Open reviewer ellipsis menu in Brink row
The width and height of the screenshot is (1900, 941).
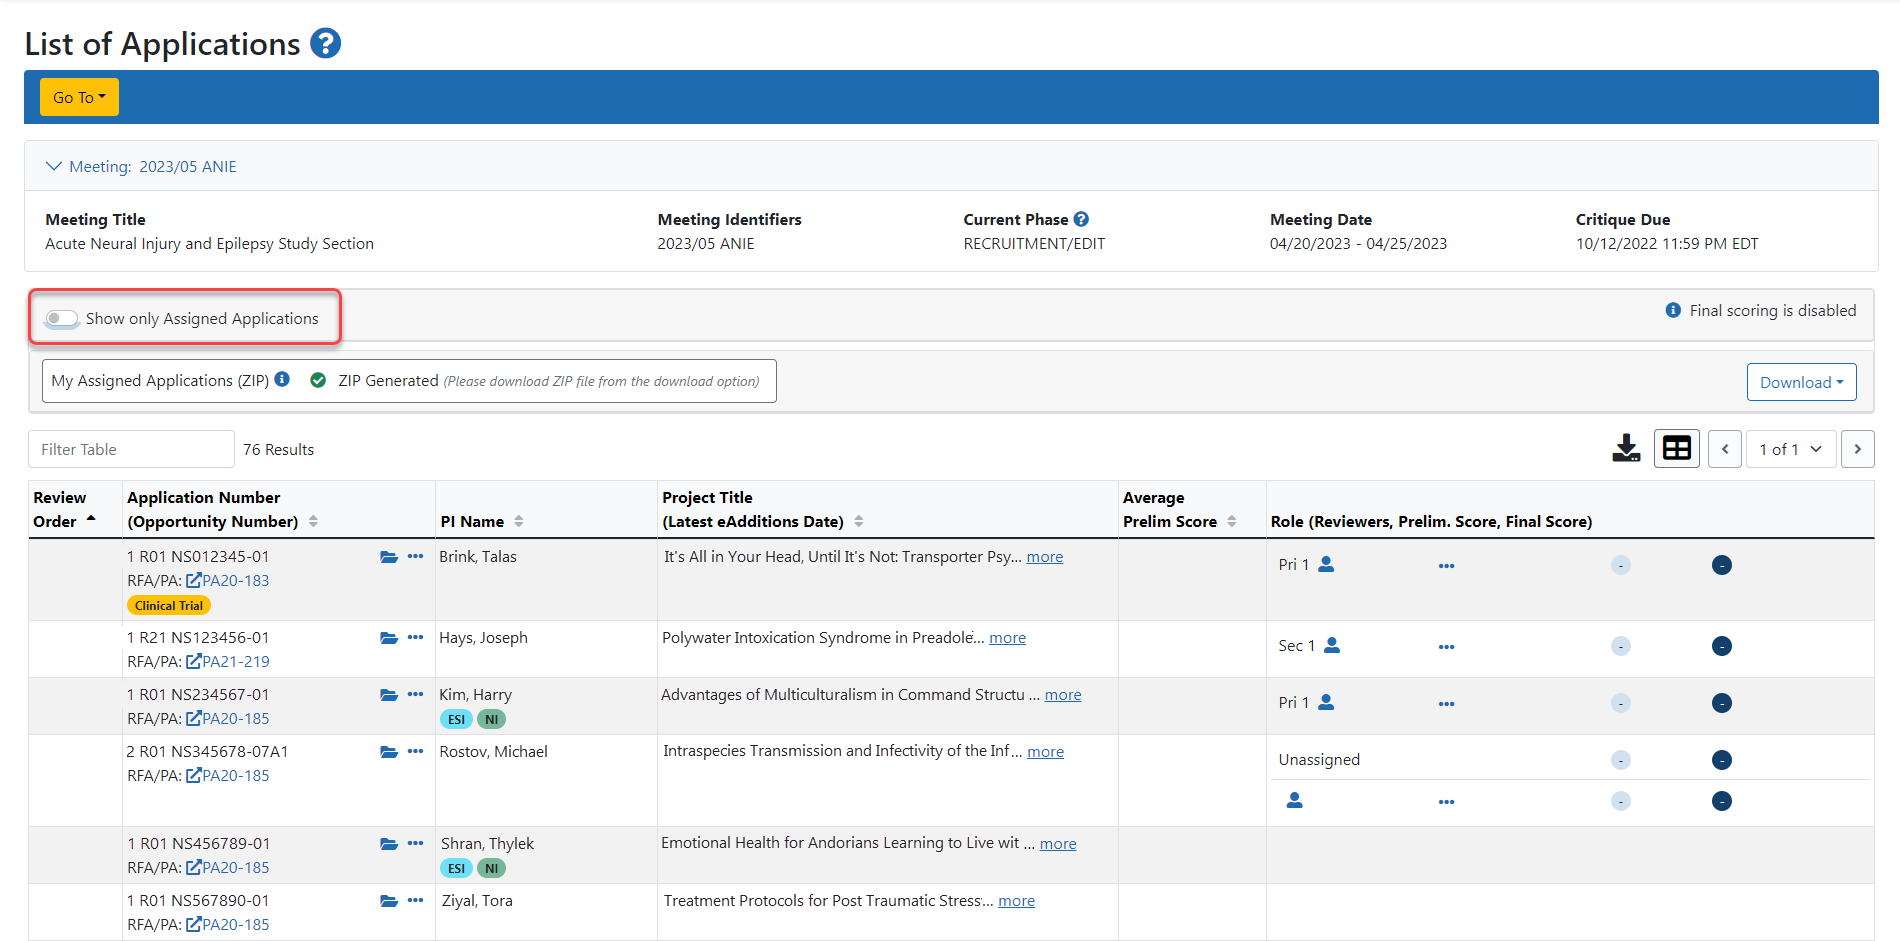point(1446,566)
